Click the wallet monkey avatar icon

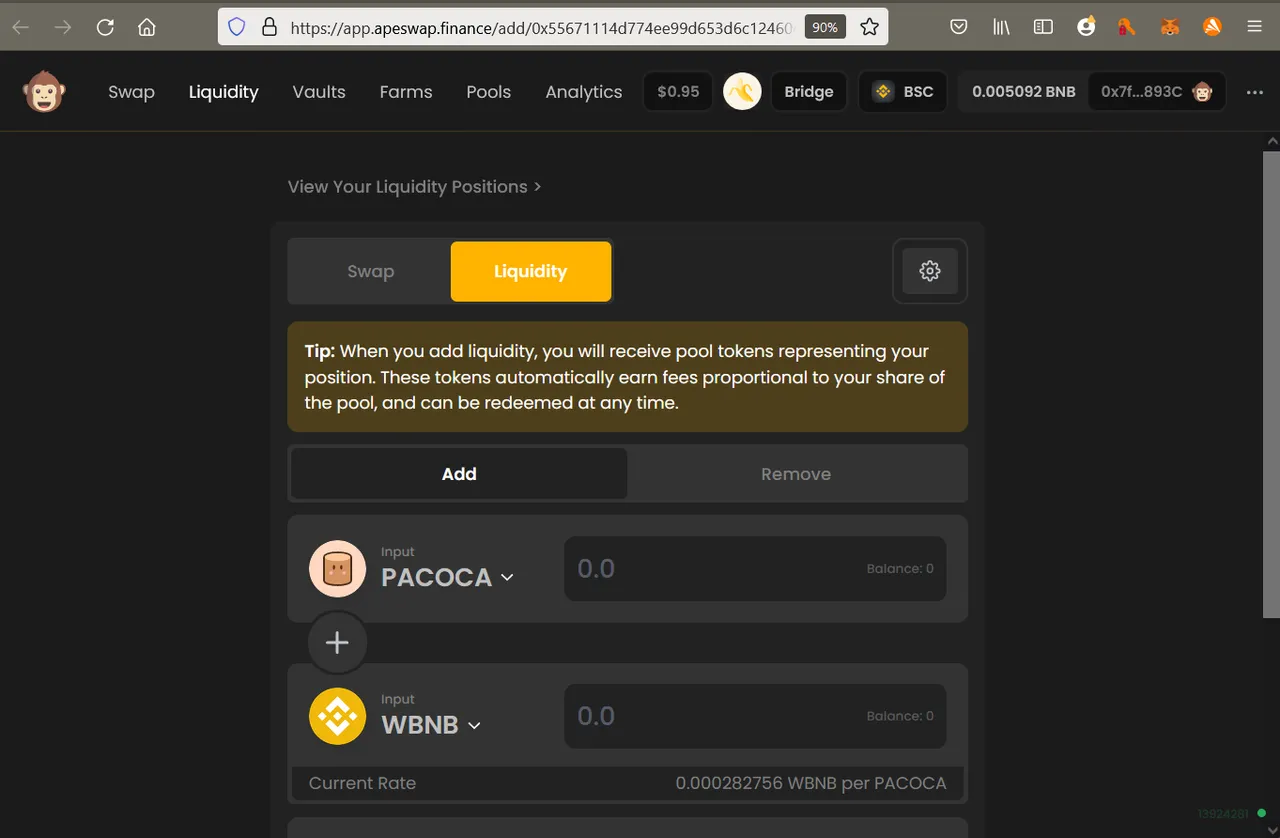point(1202,92)
